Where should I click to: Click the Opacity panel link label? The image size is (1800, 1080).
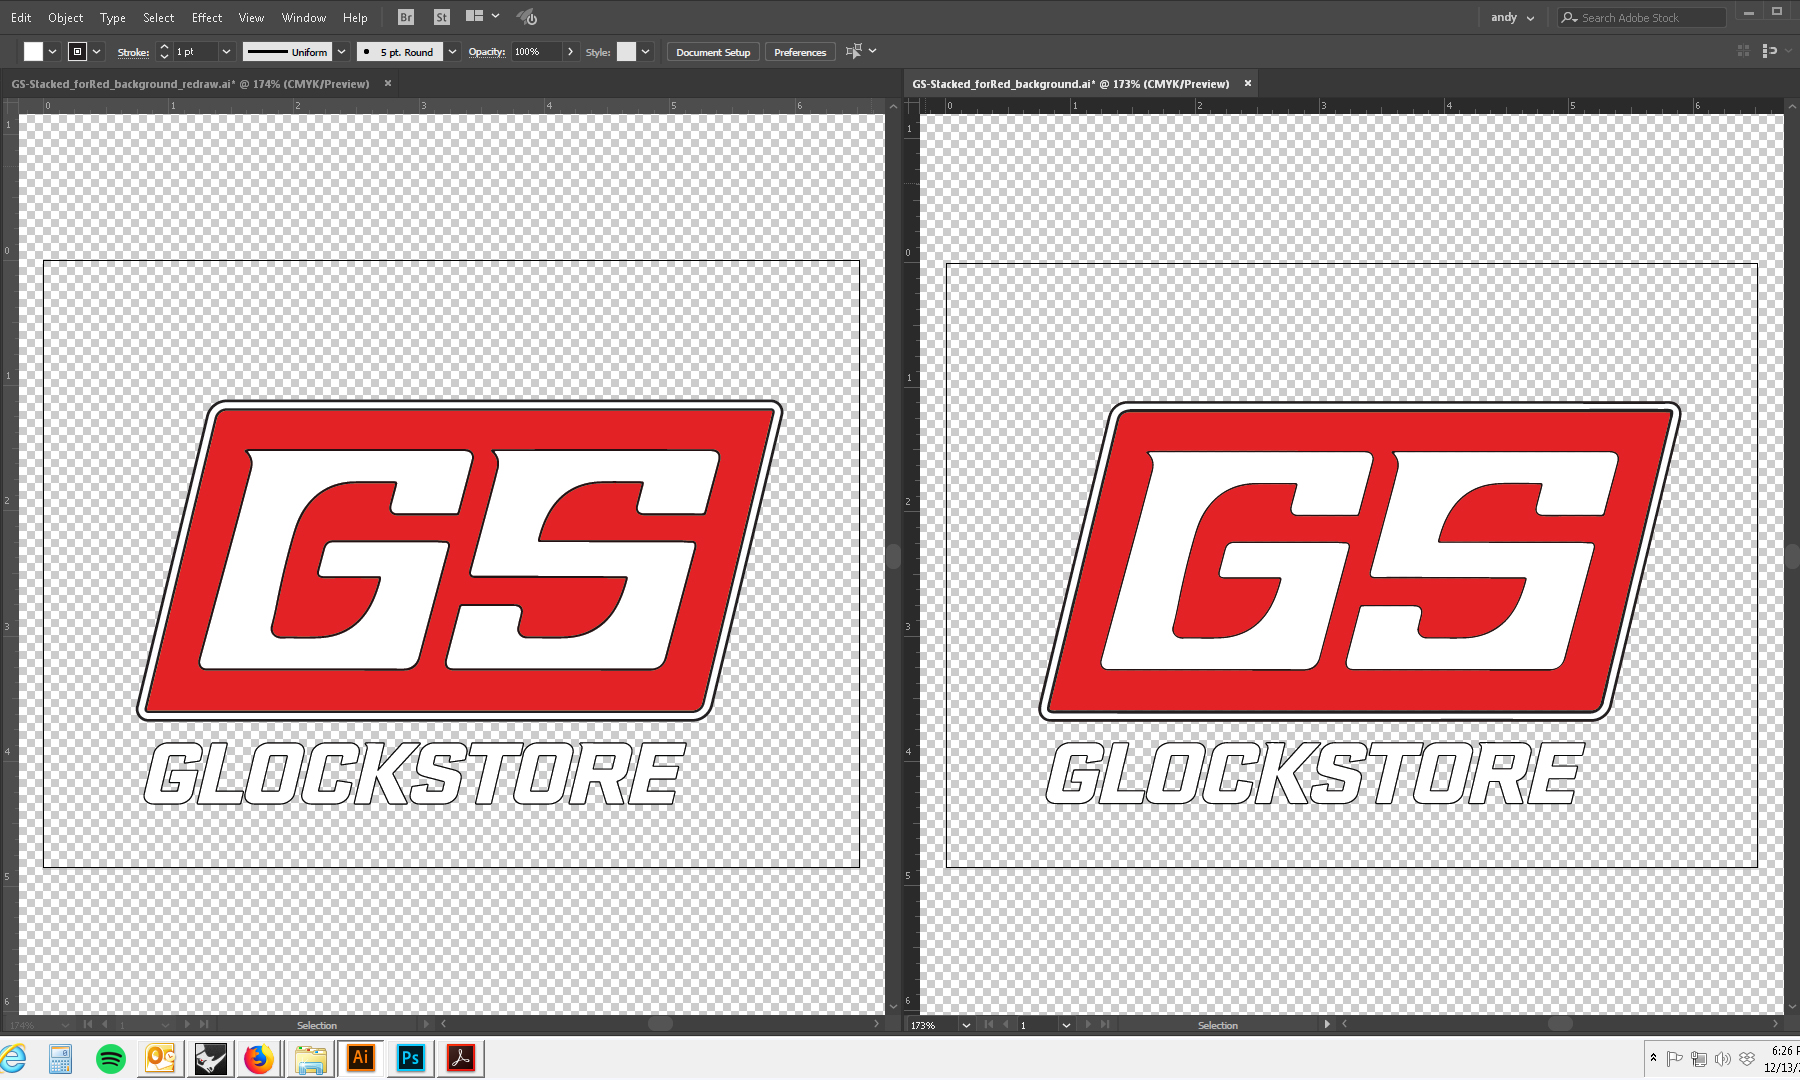(x=486, y=52)
